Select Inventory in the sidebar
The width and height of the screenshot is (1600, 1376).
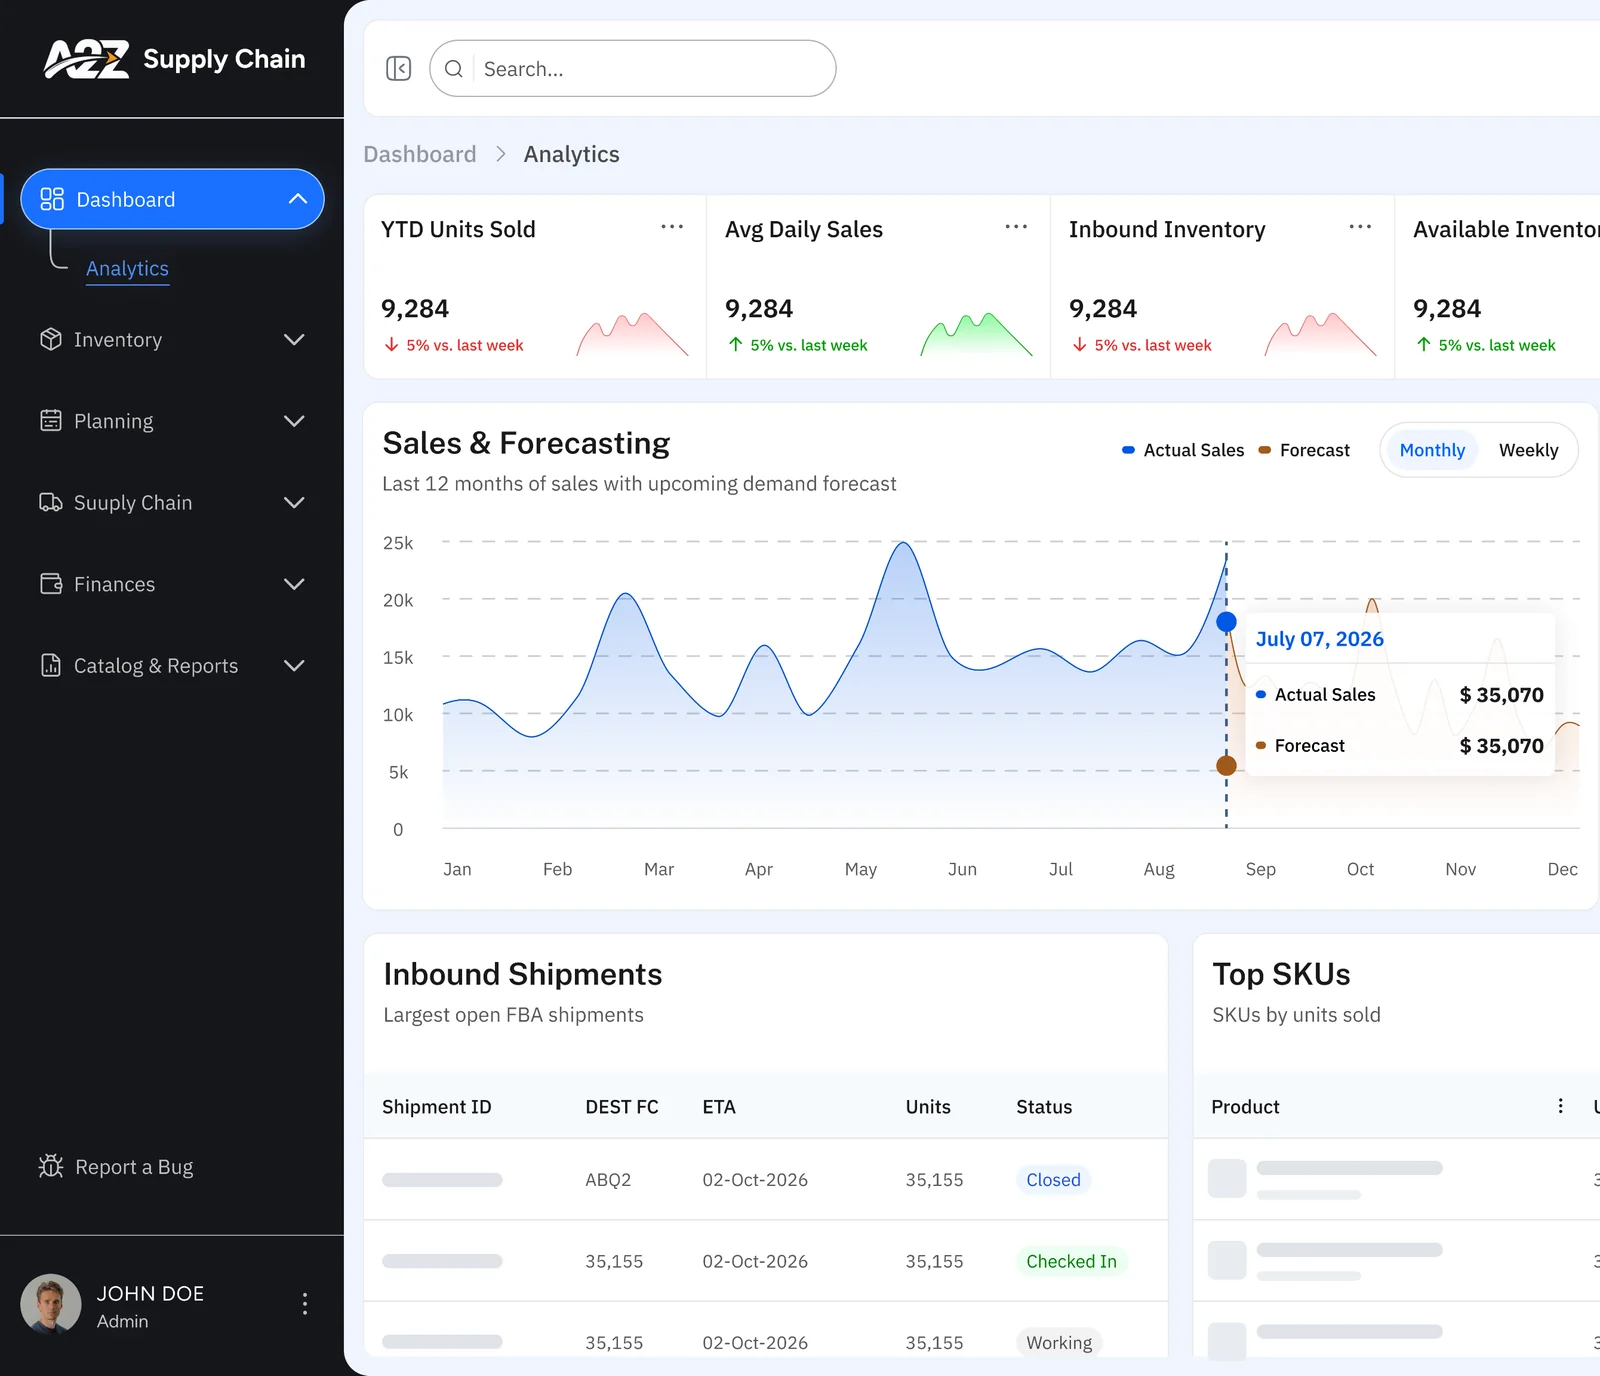pyautogui.click(x=172, y=340)
